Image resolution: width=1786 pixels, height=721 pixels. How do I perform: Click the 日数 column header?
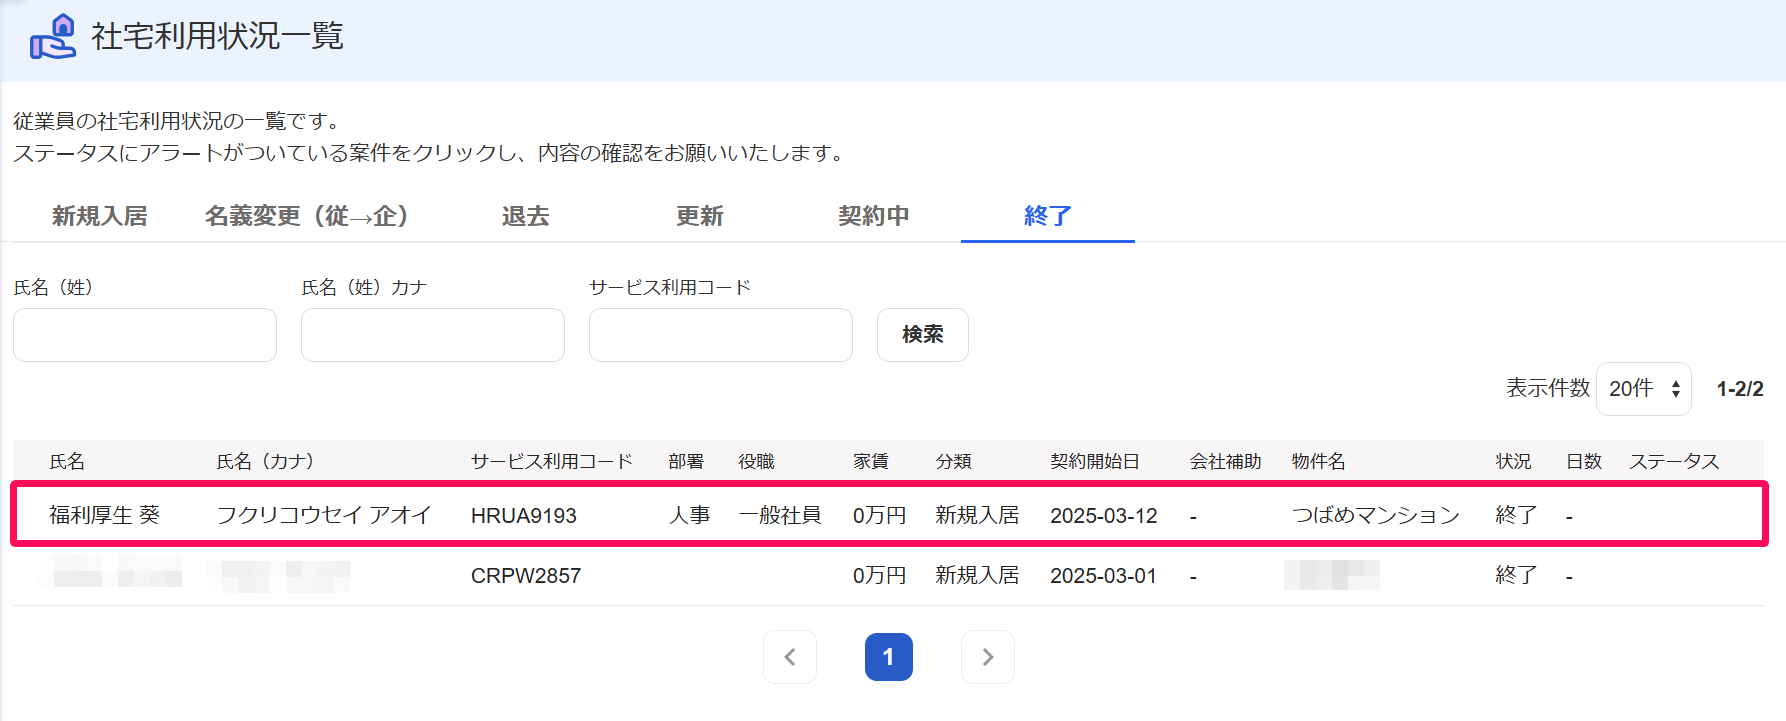[x=1584, y=461]
